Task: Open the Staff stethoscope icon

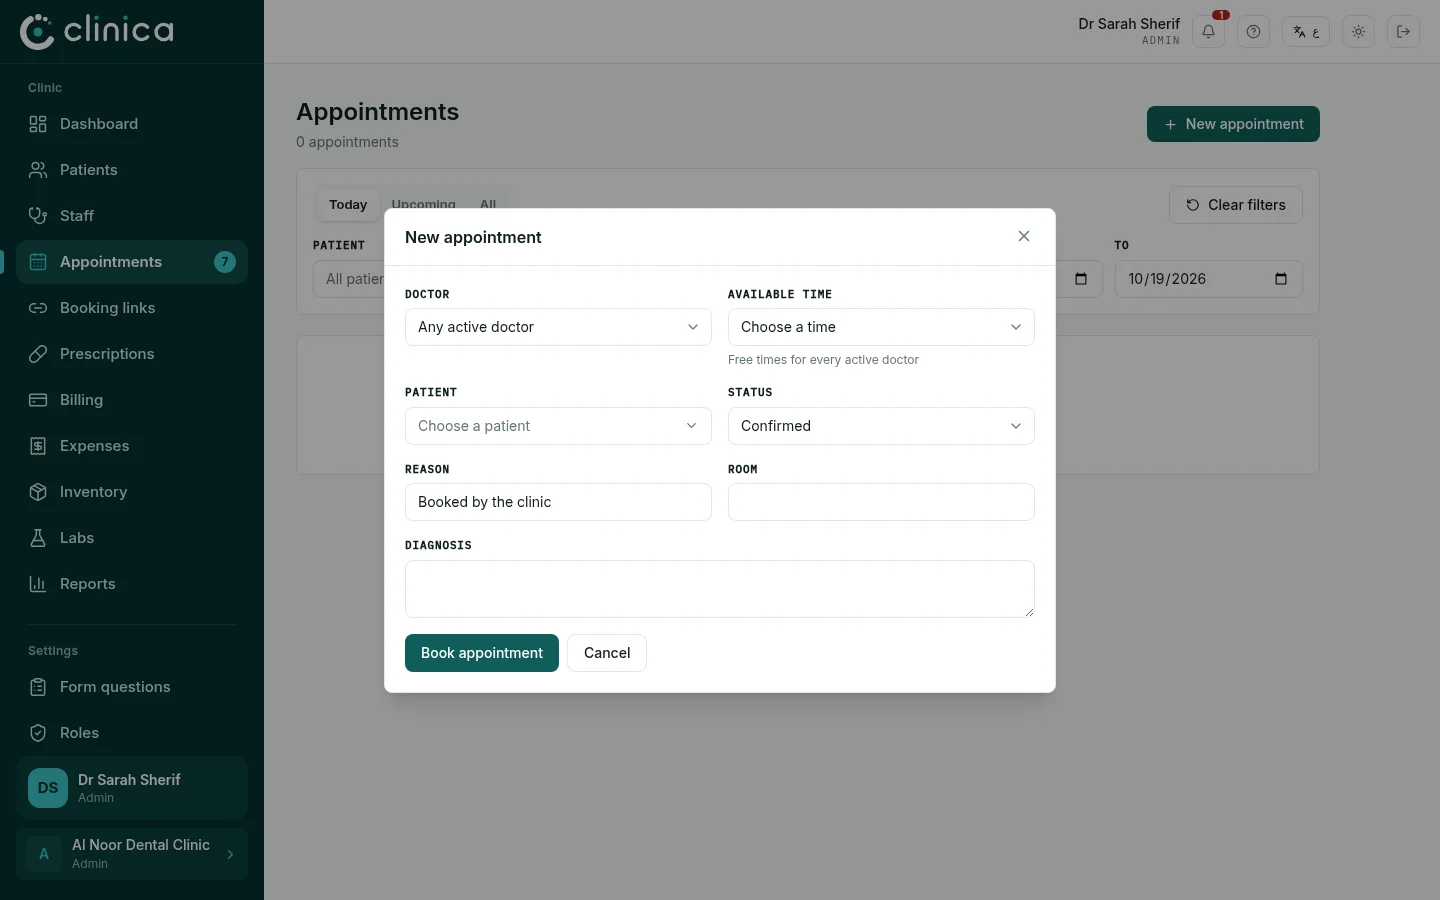Action: pyautogui.click(x=38, y=216)
